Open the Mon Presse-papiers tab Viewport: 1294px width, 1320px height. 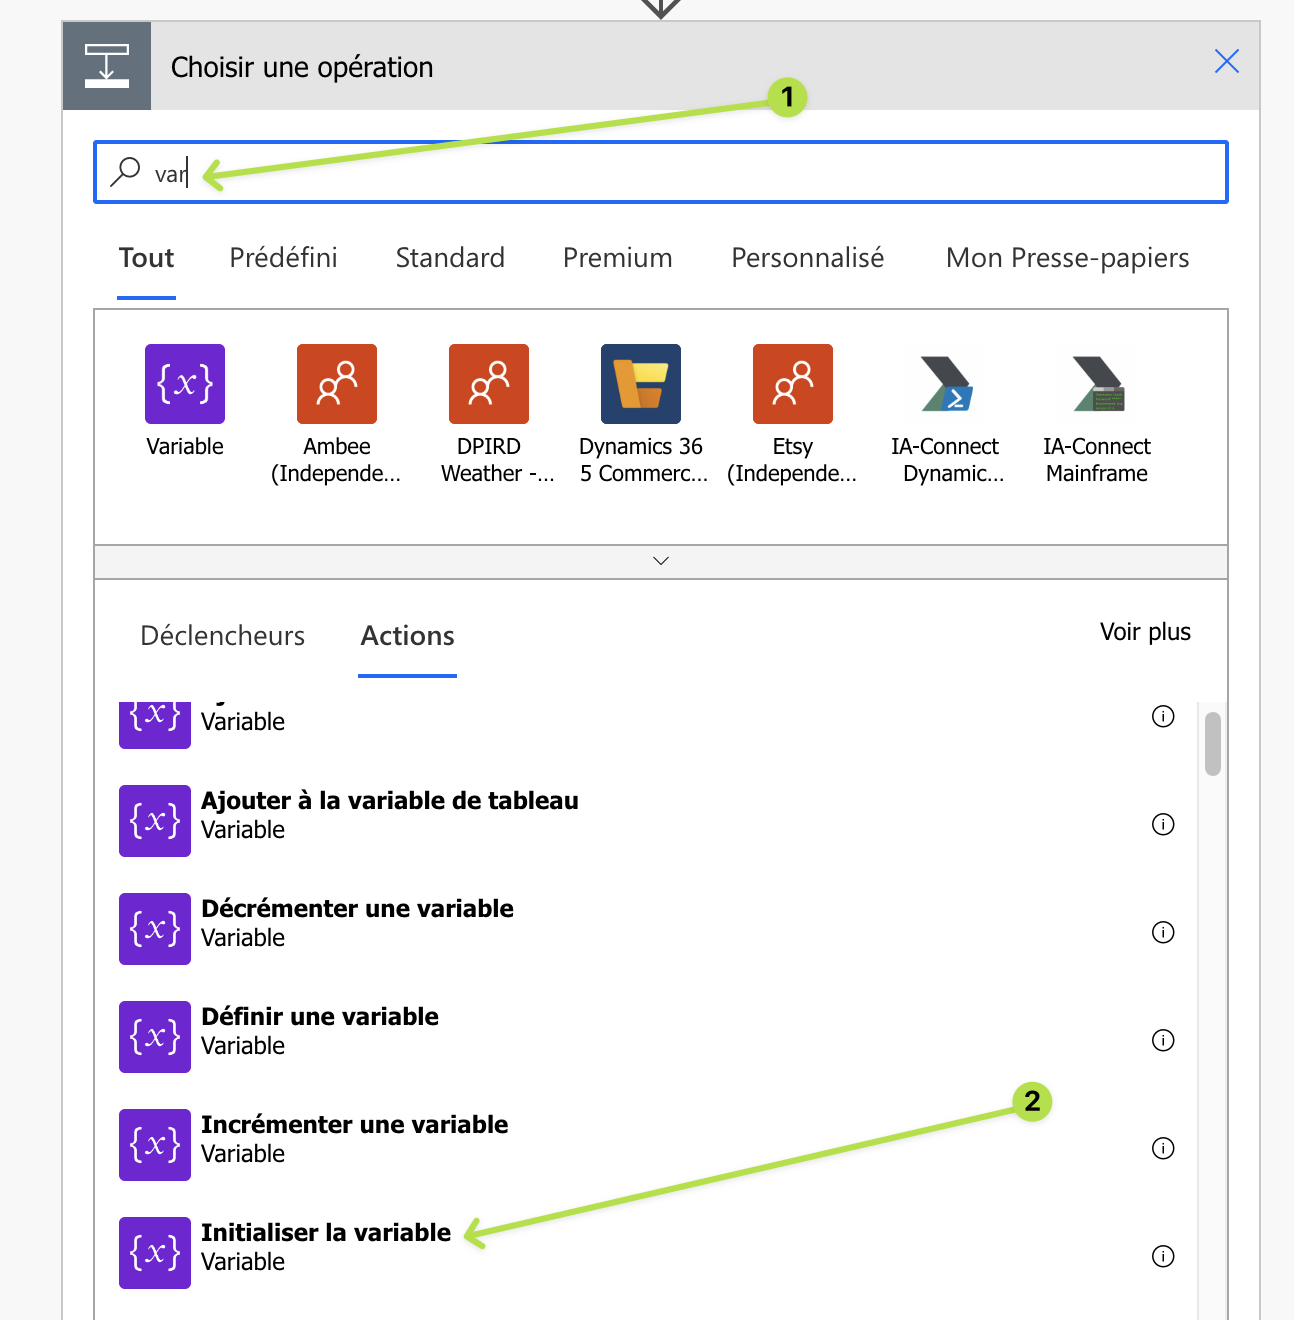tap(1067, 258)
